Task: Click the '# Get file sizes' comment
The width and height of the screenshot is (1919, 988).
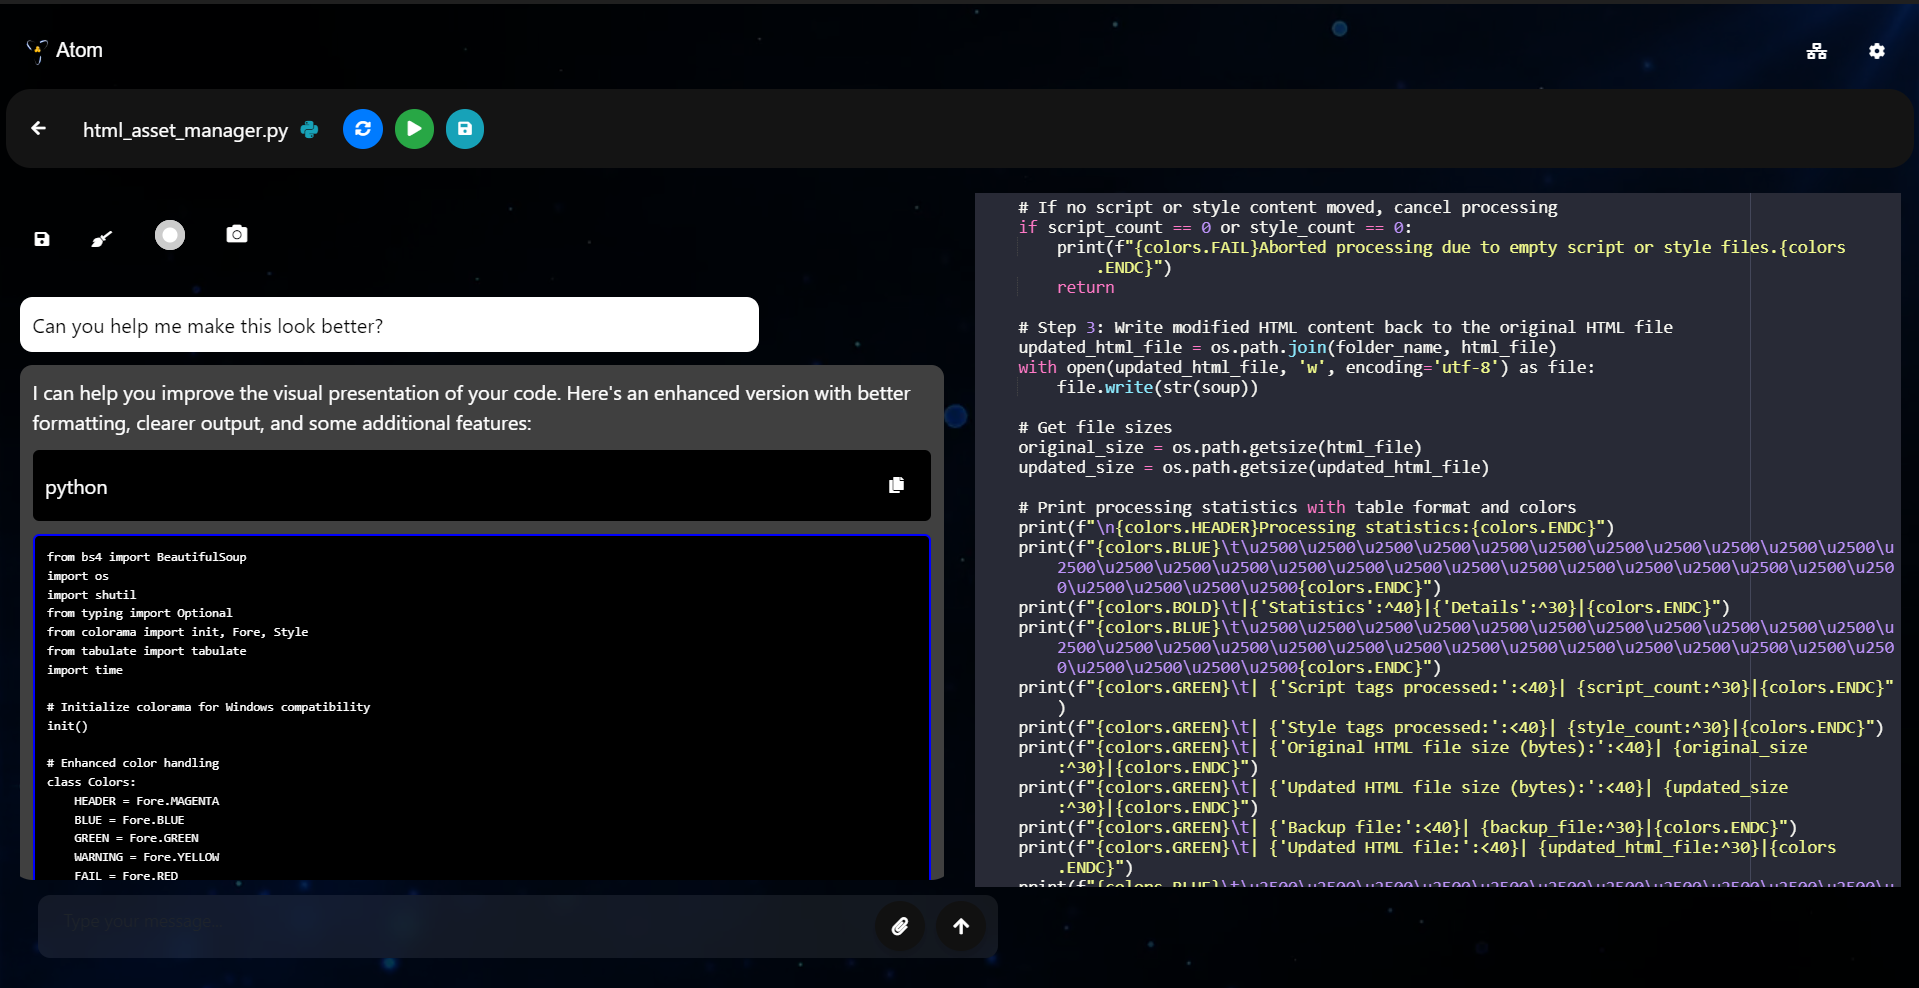Action: coord(1095,428)
